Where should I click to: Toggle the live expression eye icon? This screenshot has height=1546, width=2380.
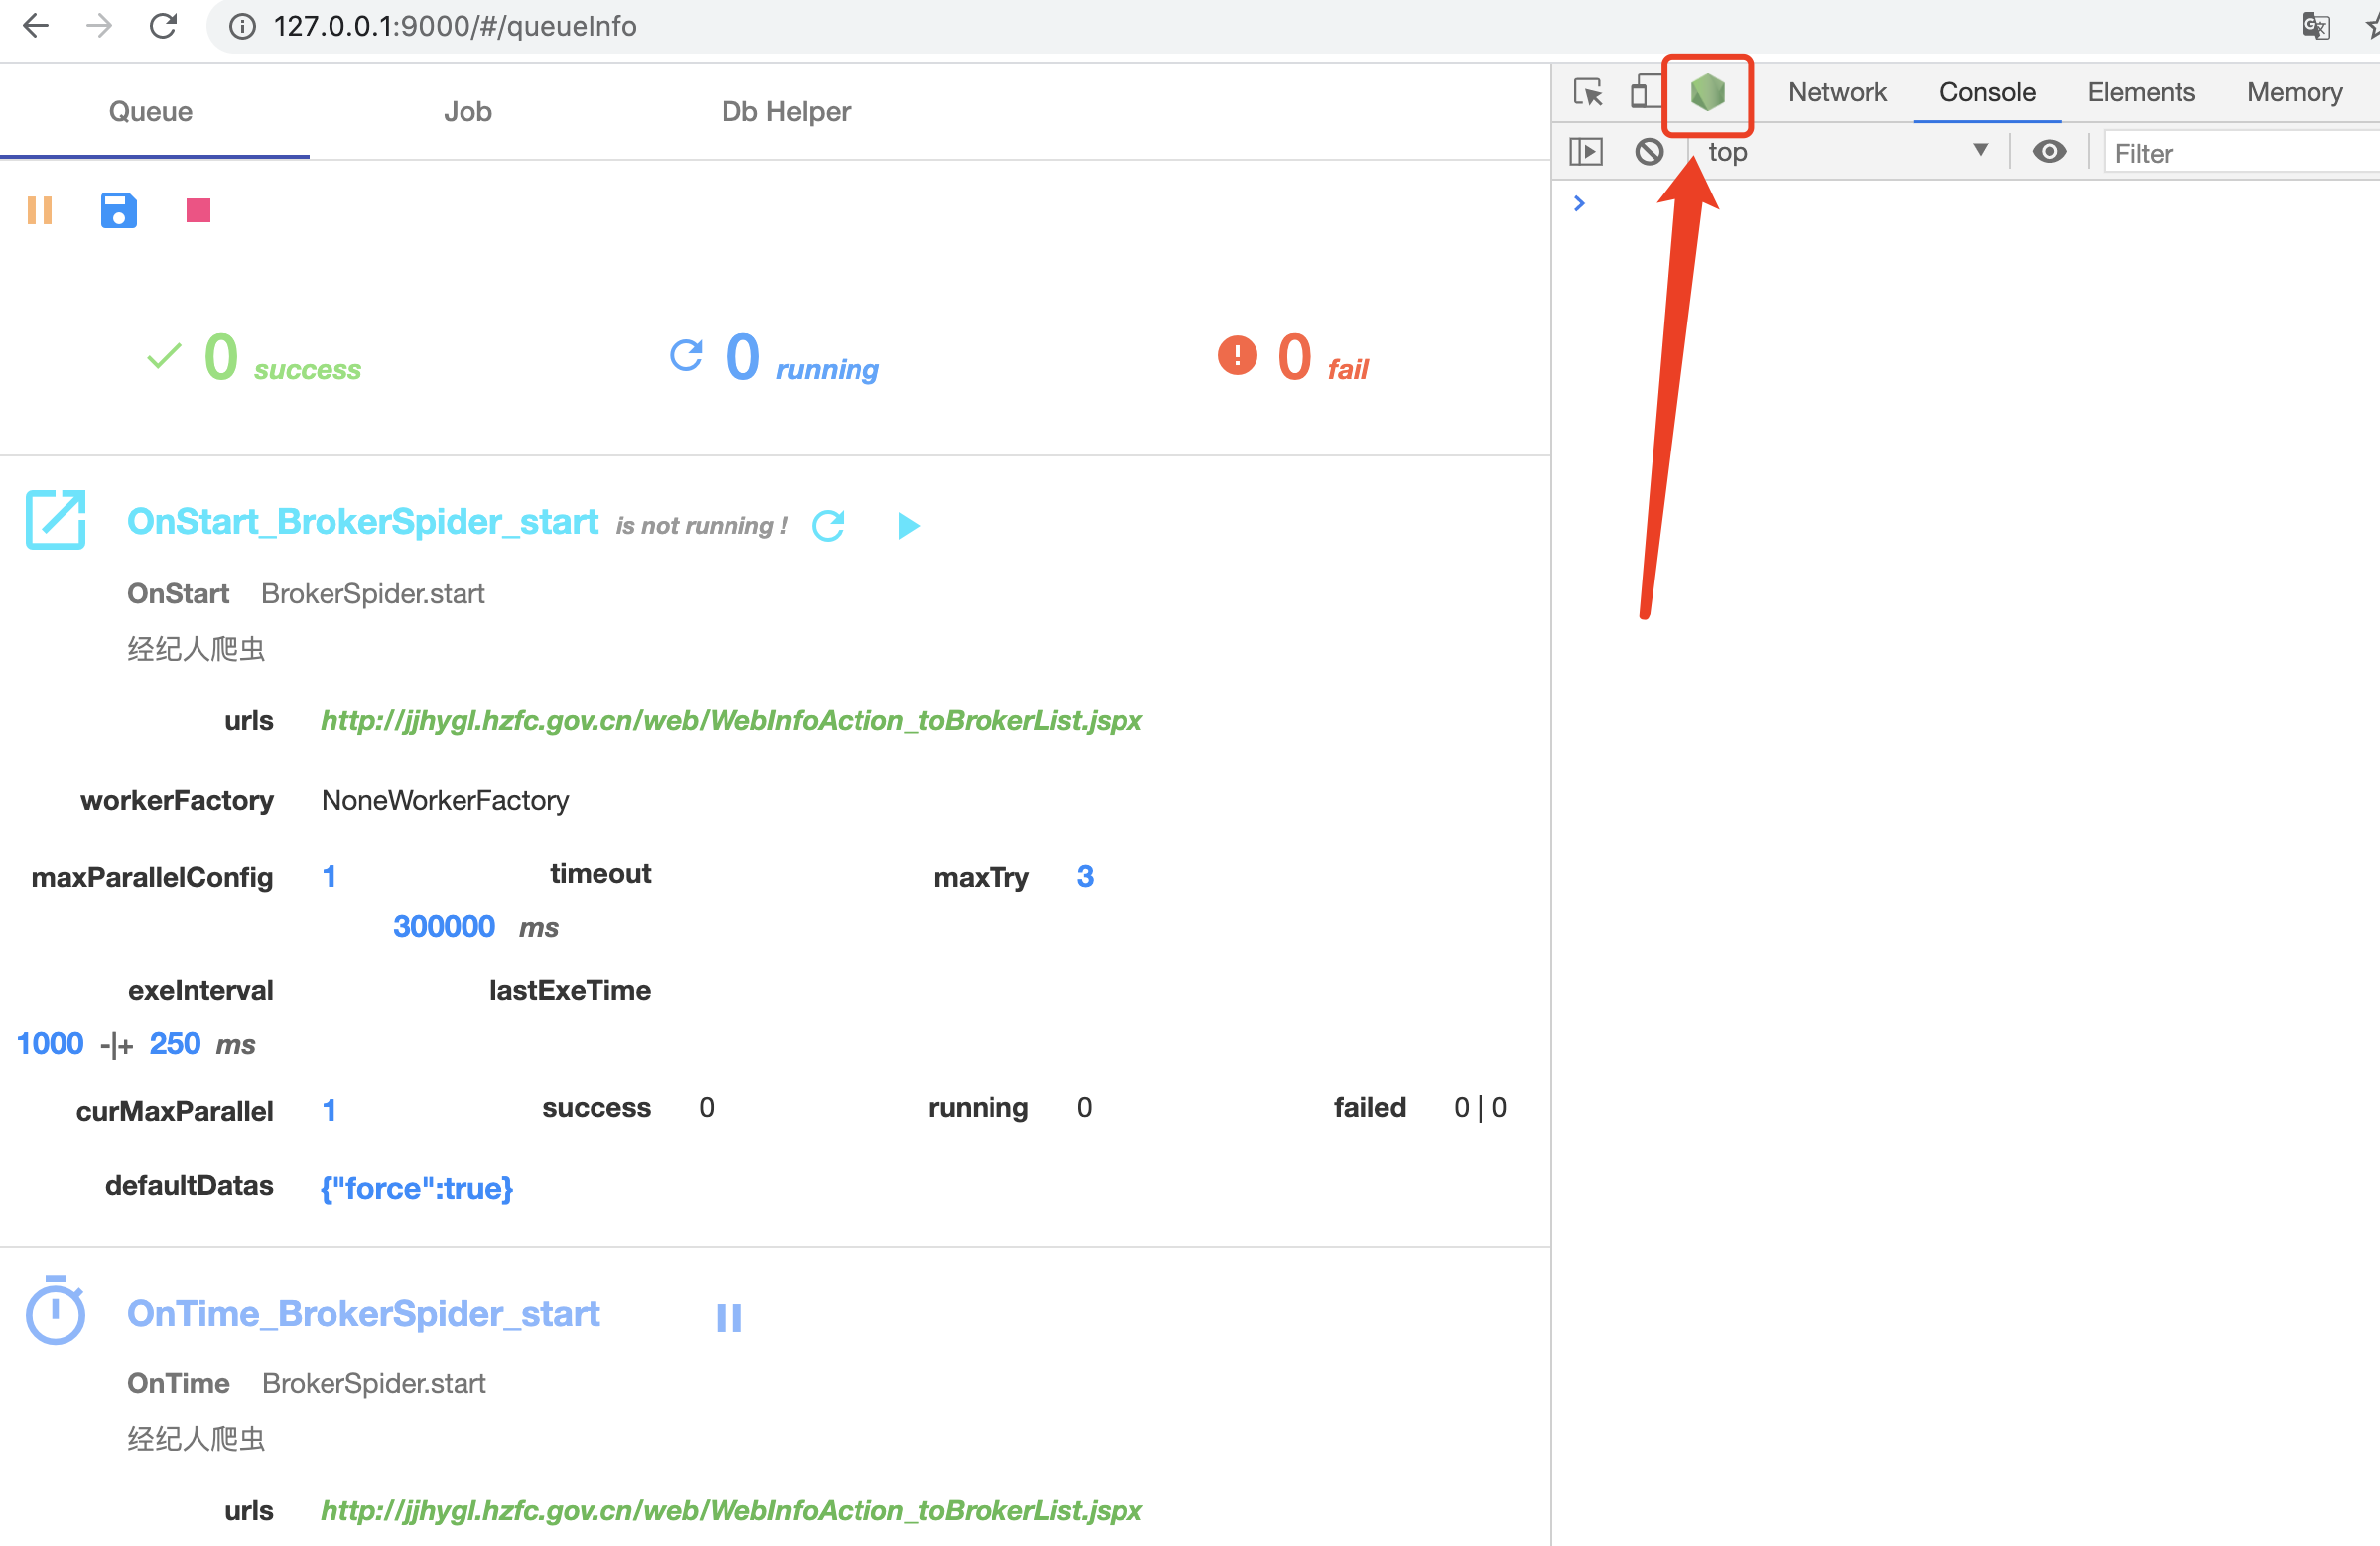(2049, 152)
